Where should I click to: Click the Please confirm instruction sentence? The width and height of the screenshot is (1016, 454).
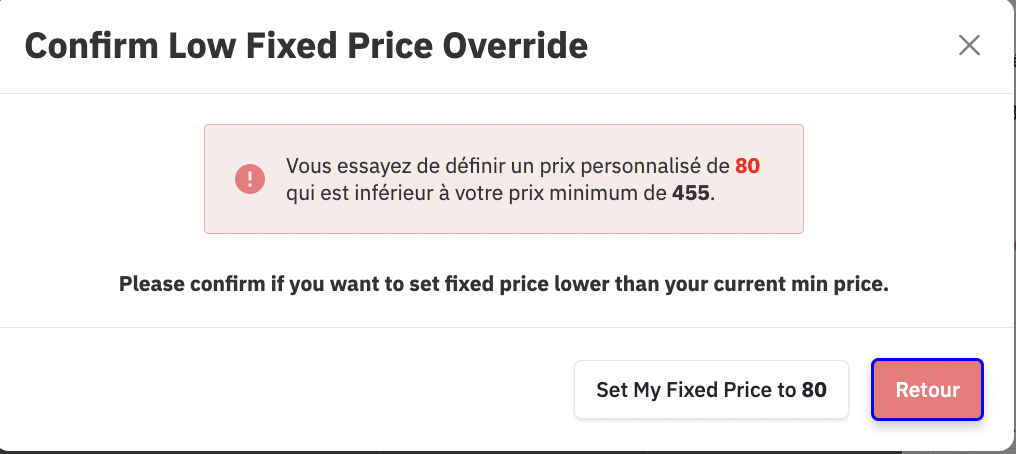click(504, 284)
